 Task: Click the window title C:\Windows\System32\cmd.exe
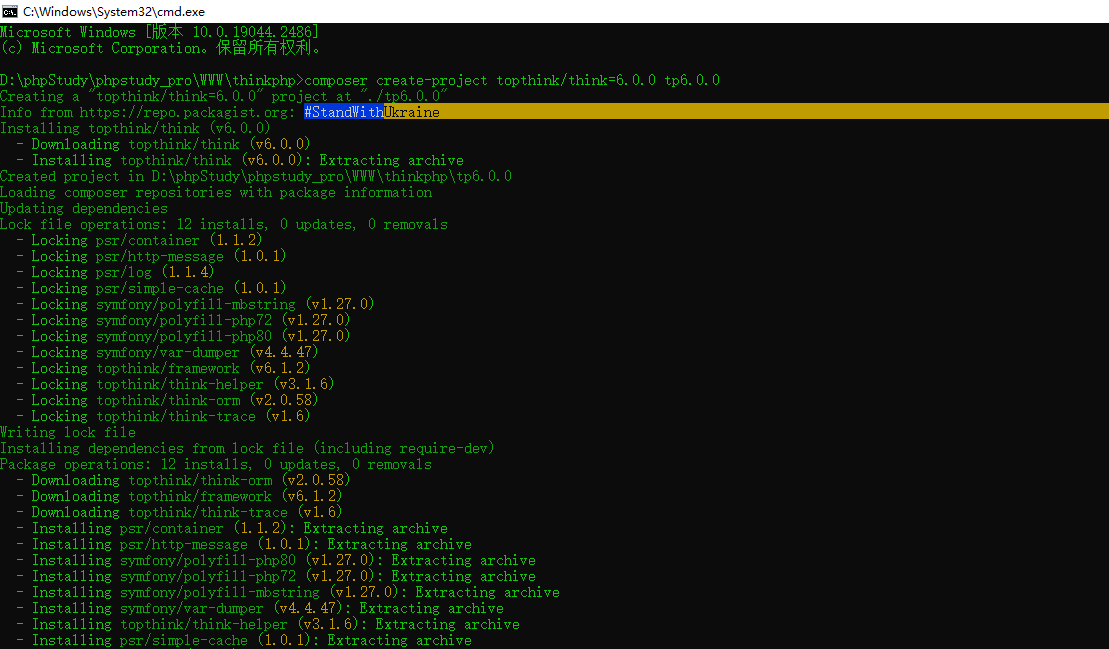(x=114, y=11)
